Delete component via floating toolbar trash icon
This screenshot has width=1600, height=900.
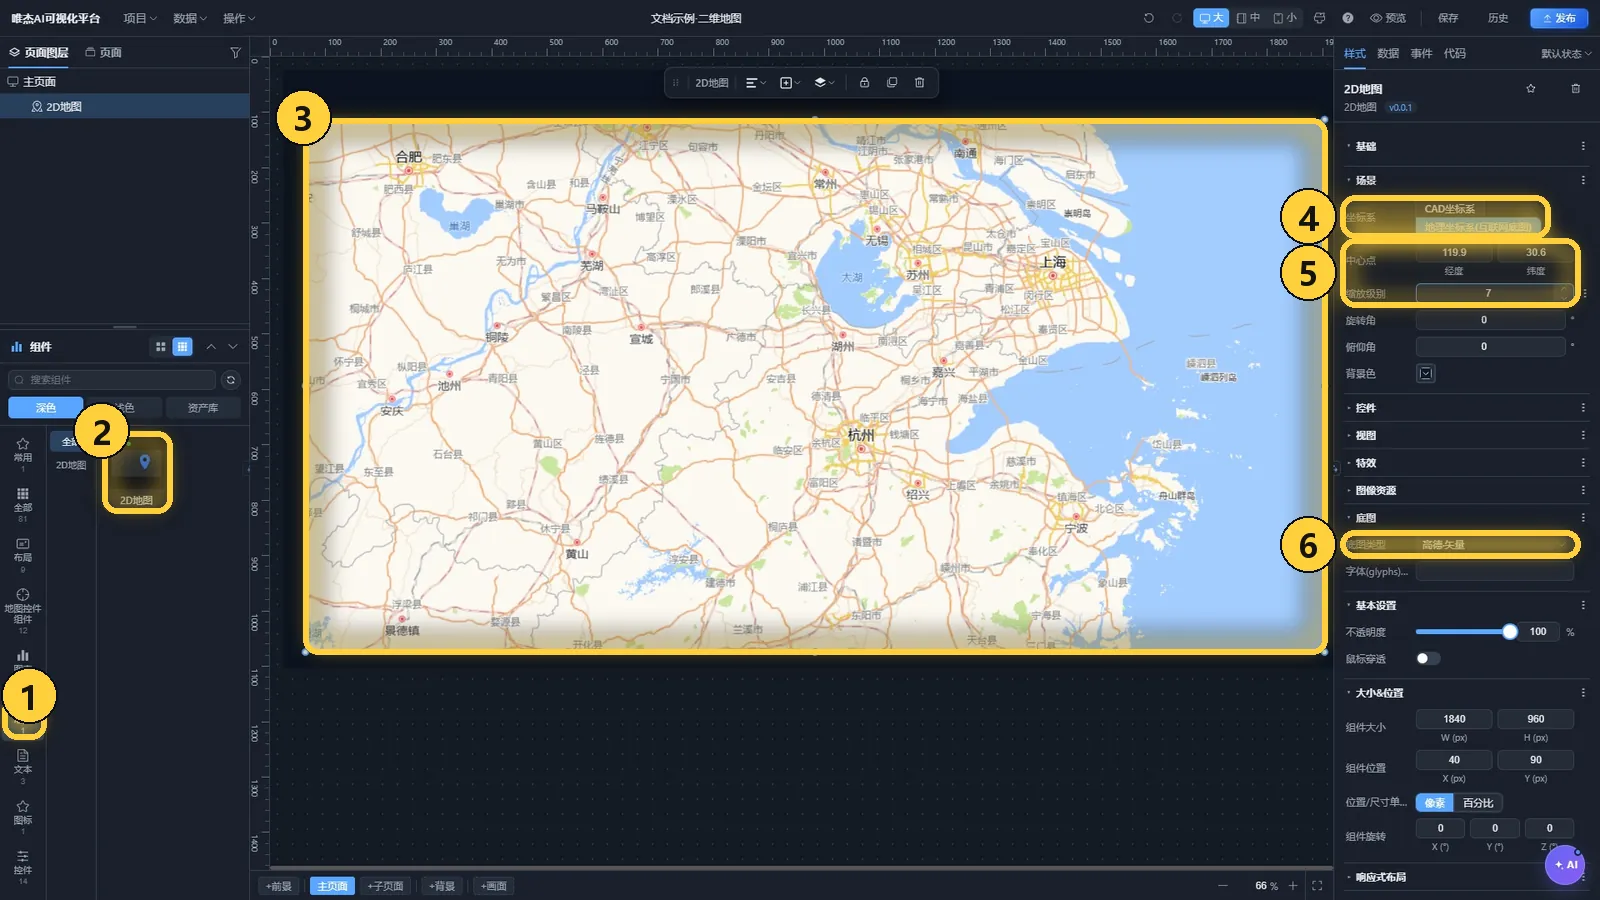920,83
